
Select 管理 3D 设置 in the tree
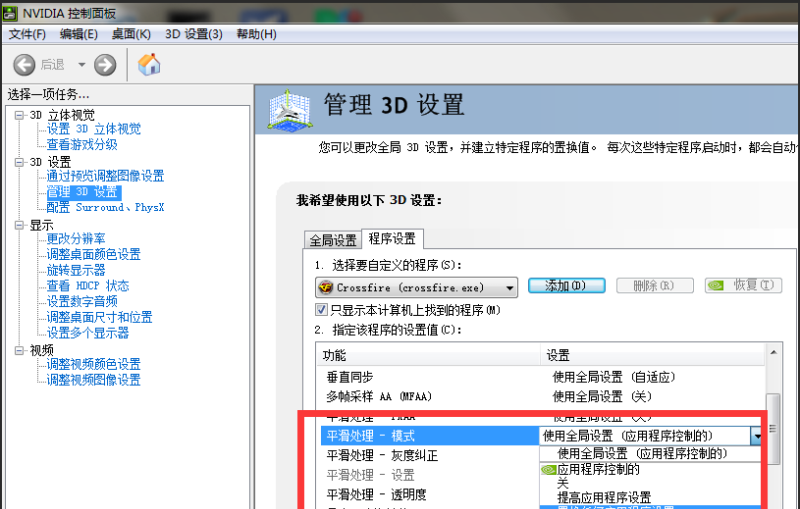[x=84, y=192]
